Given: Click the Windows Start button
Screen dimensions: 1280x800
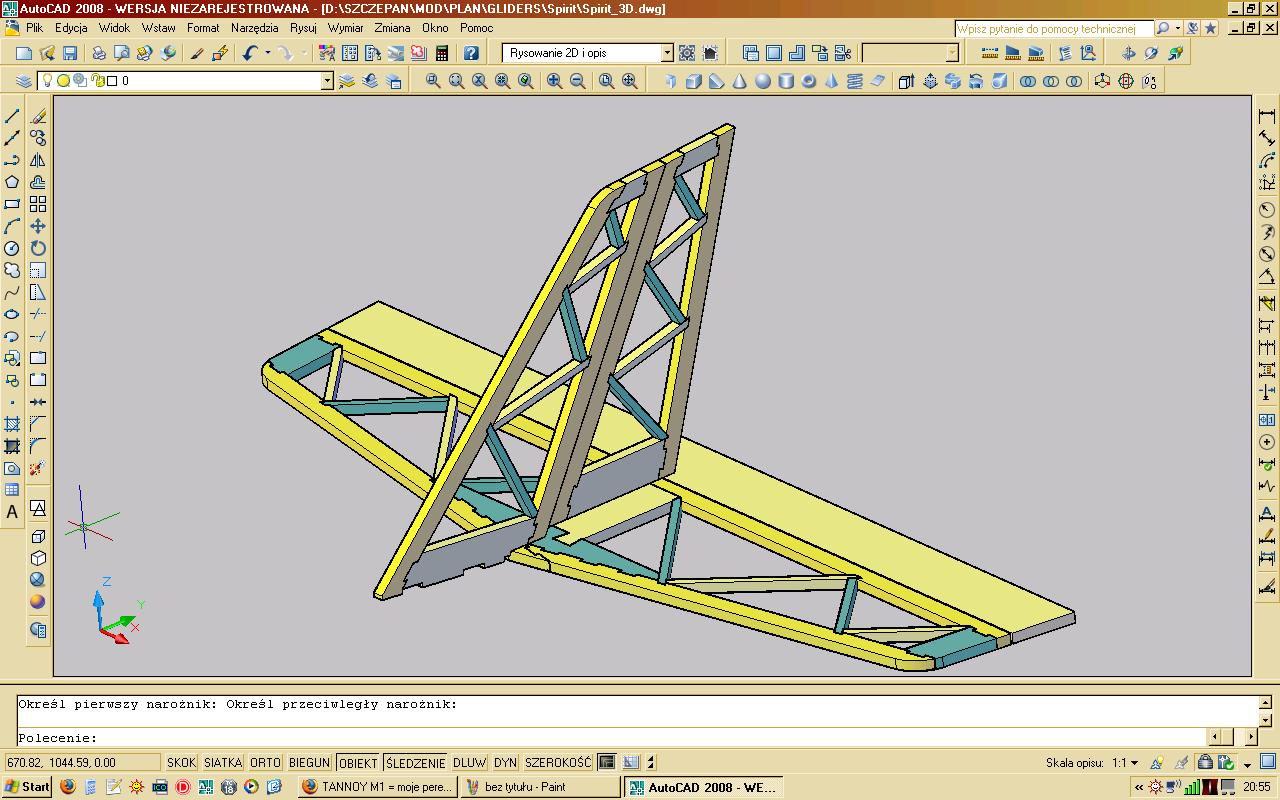Looking at the screenshot, I should 27,787.
